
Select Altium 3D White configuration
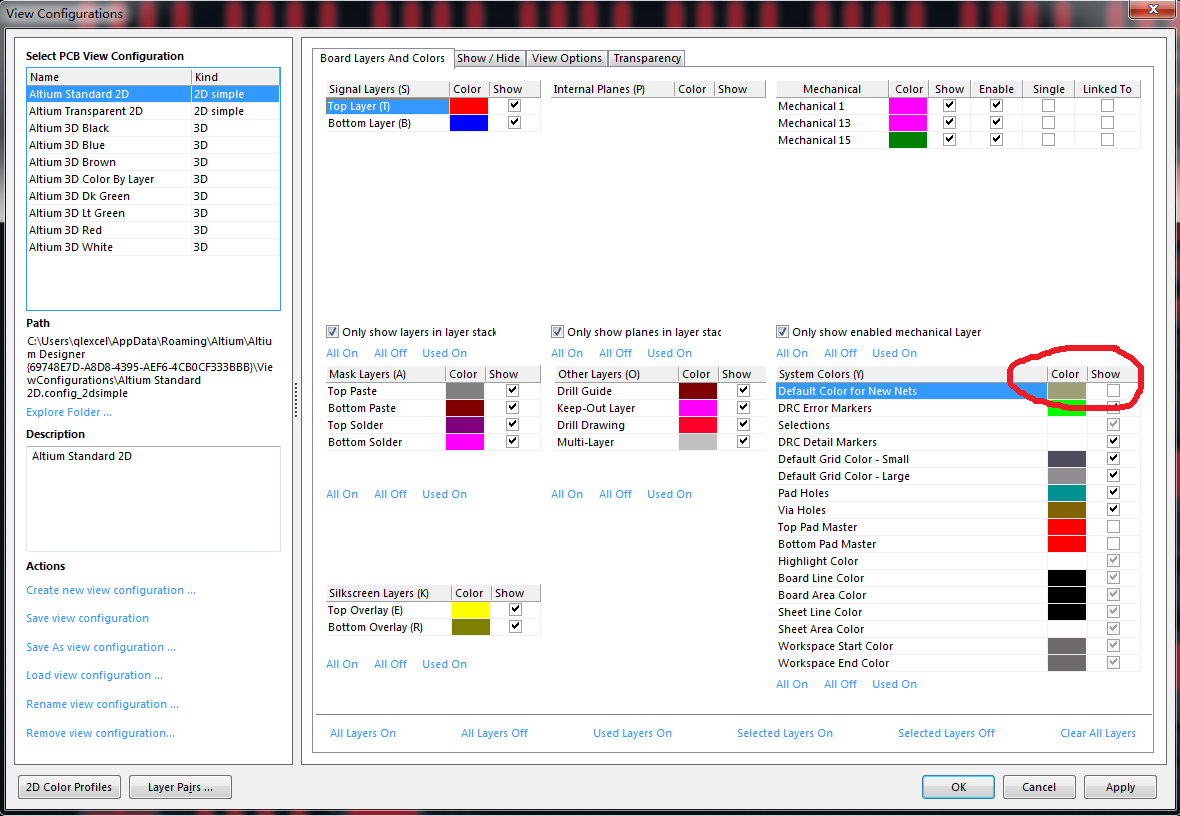[153, 247]
